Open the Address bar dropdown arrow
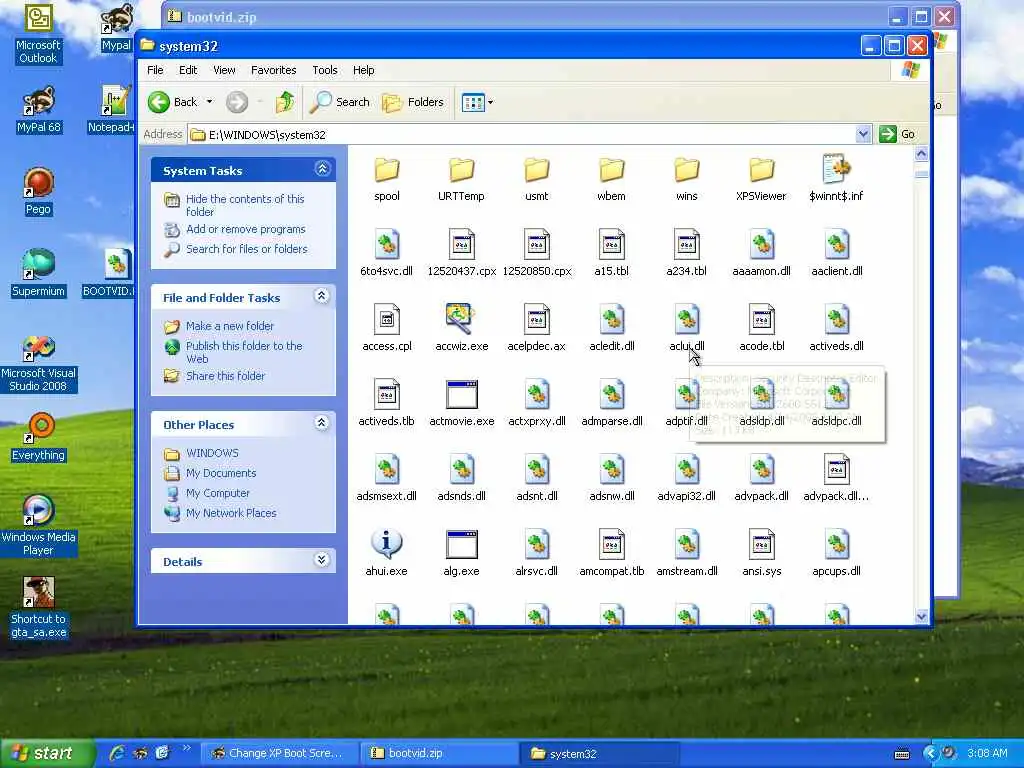This screenshot has height=768, width=1024. click(863, 135)
